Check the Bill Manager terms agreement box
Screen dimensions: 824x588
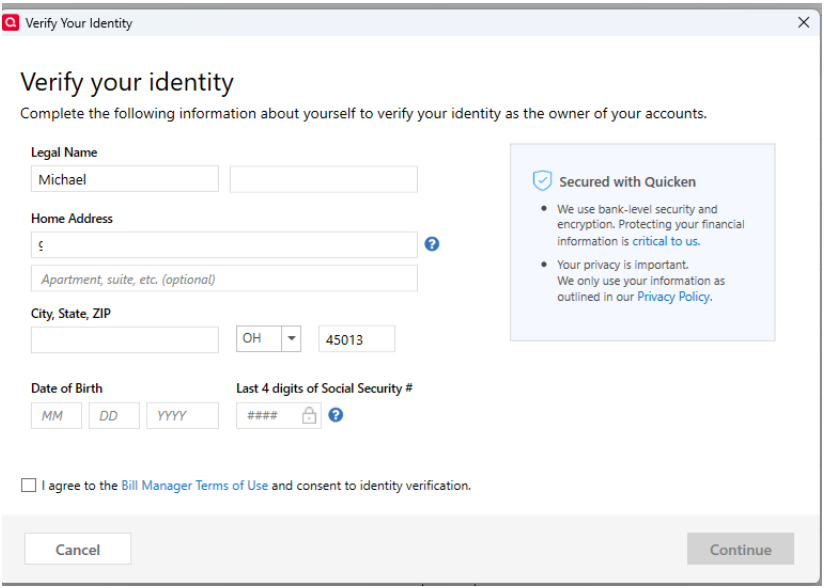(28, 486)
